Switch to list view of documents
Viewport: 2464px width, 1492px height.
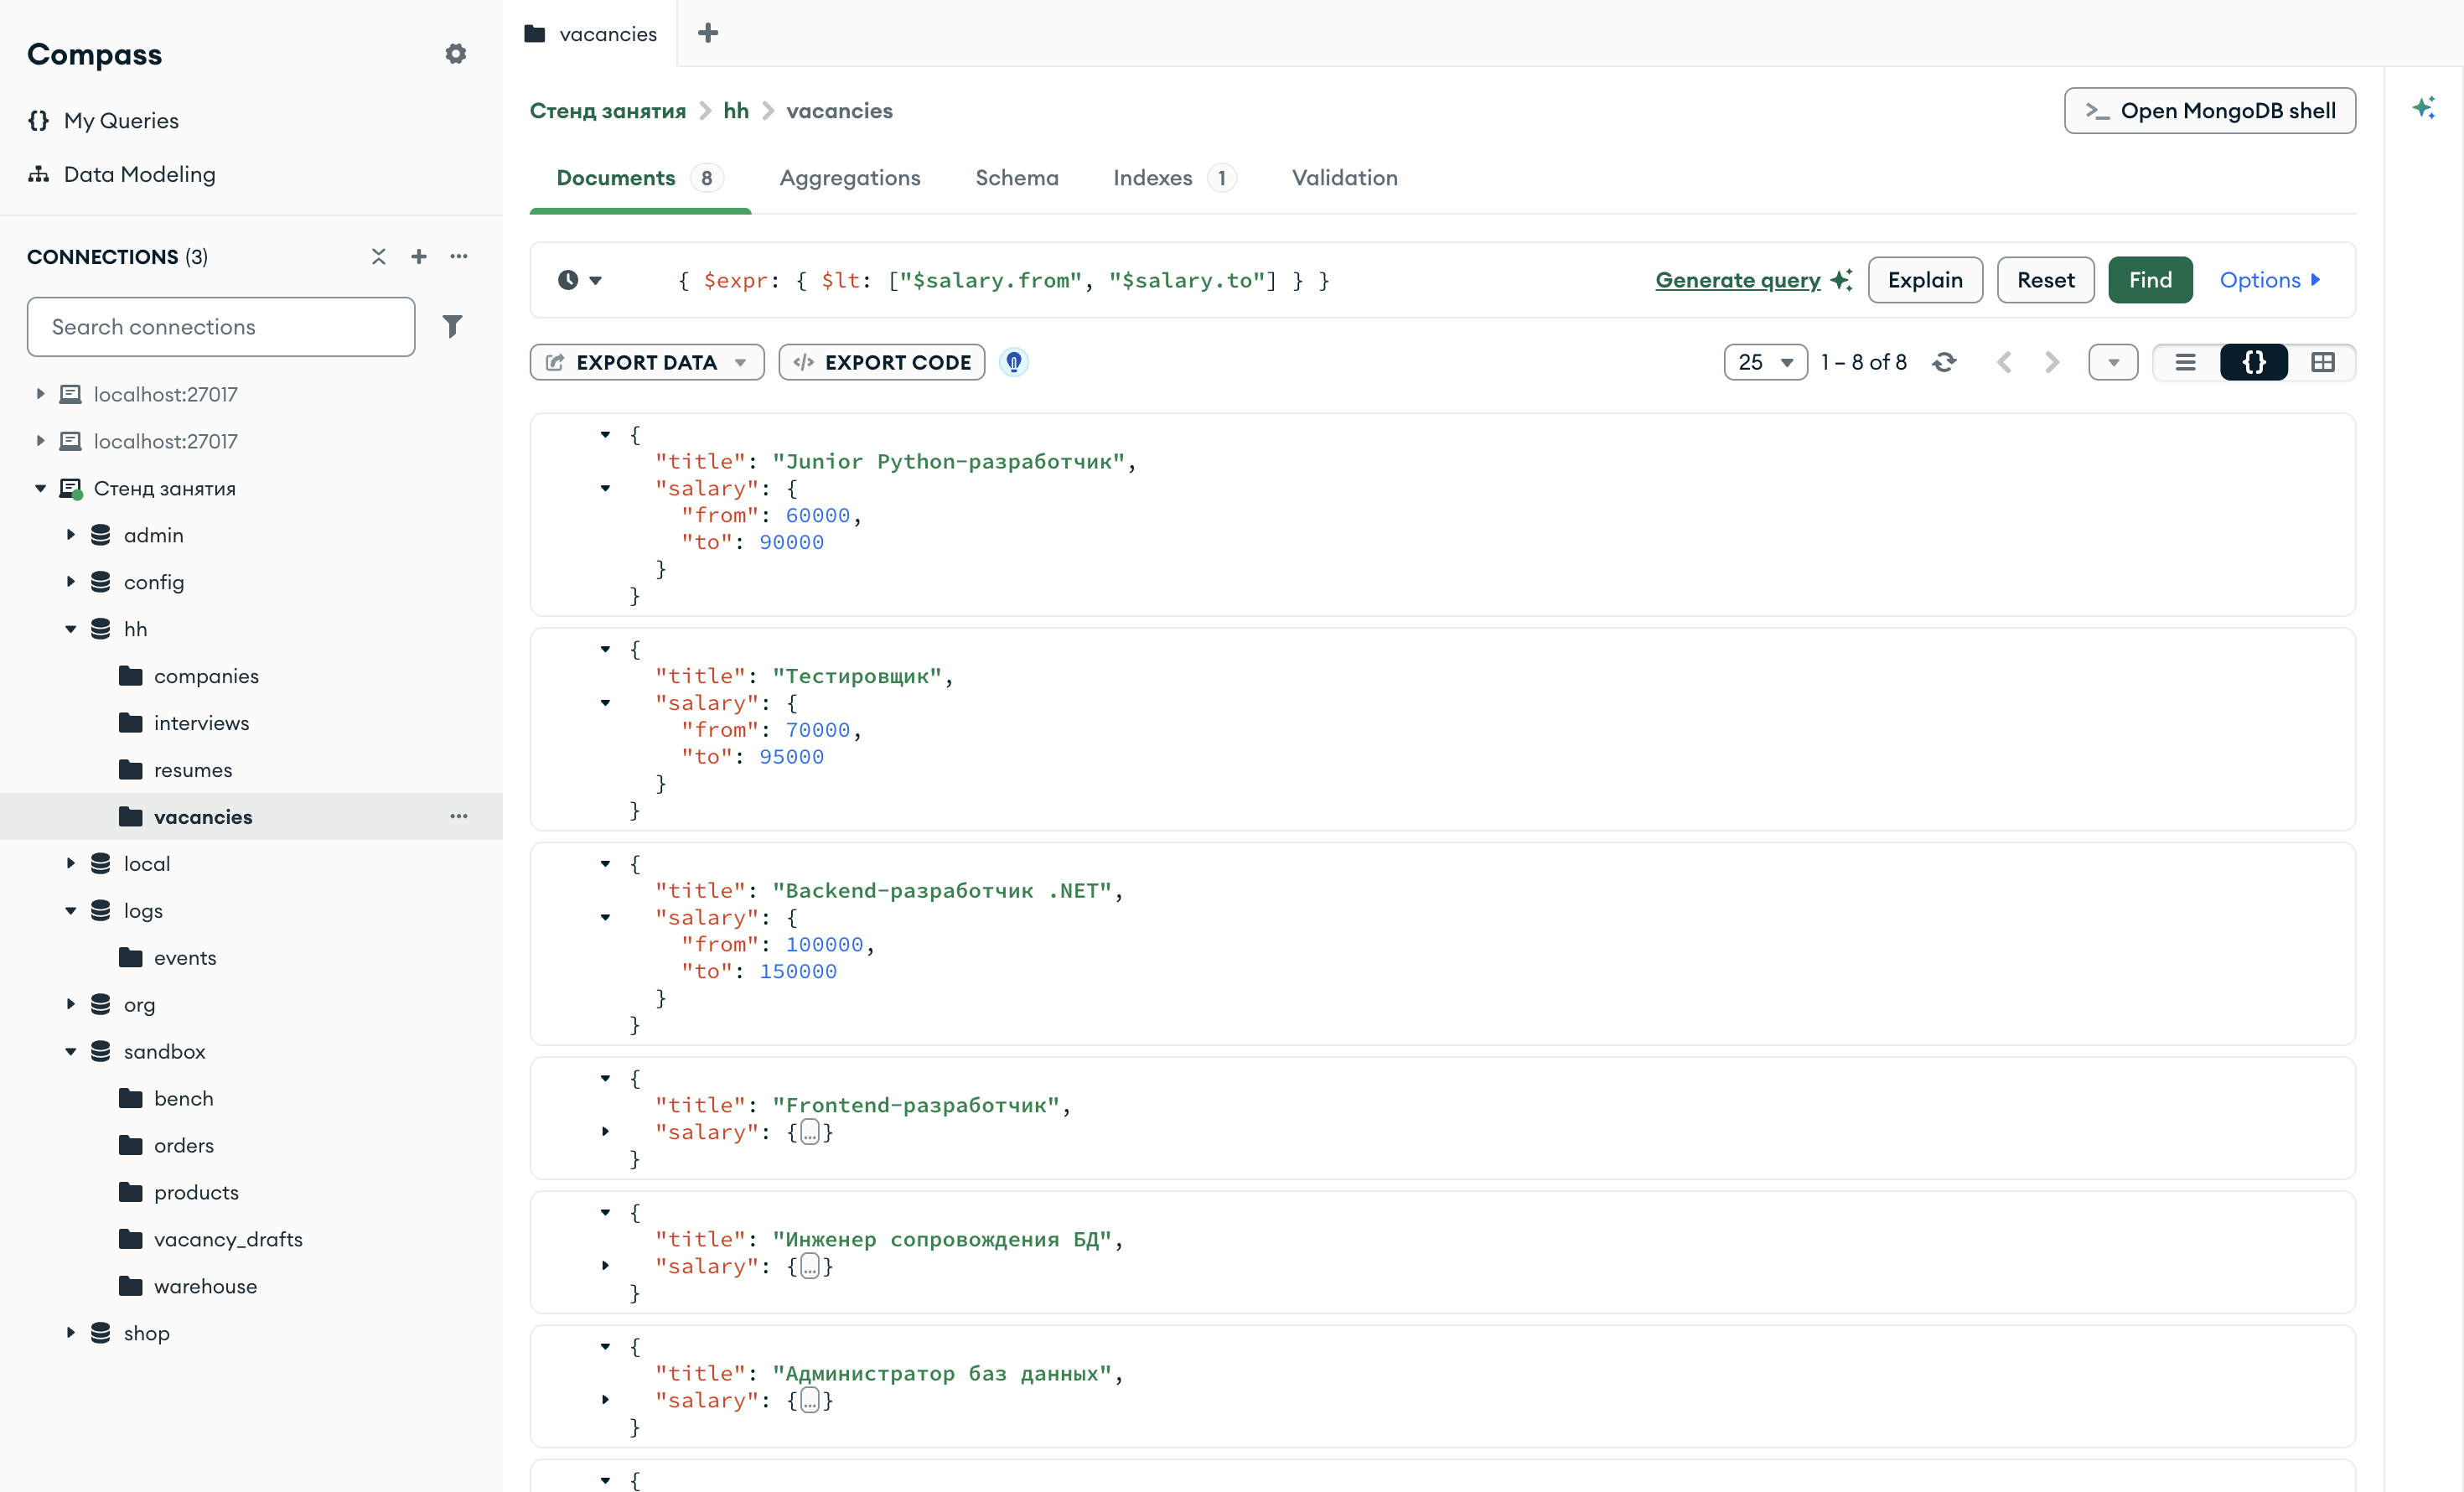click(x=2186, y=362)
